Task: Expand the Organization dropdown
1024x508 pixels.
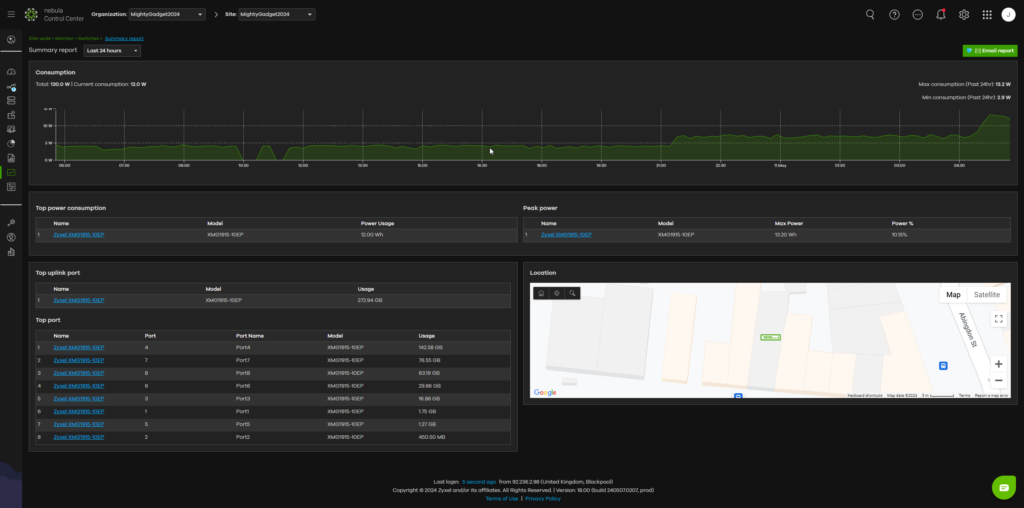Action: click(167, 15)
